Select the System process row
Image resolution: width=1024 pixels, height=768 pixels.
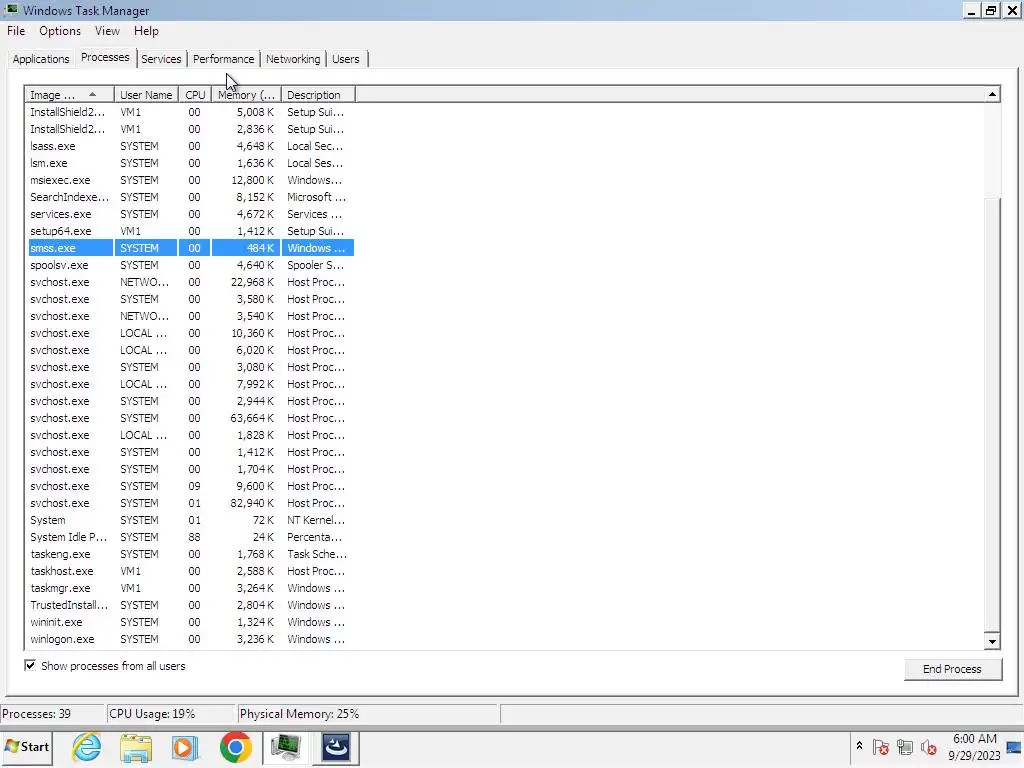(x=191, y=520)
